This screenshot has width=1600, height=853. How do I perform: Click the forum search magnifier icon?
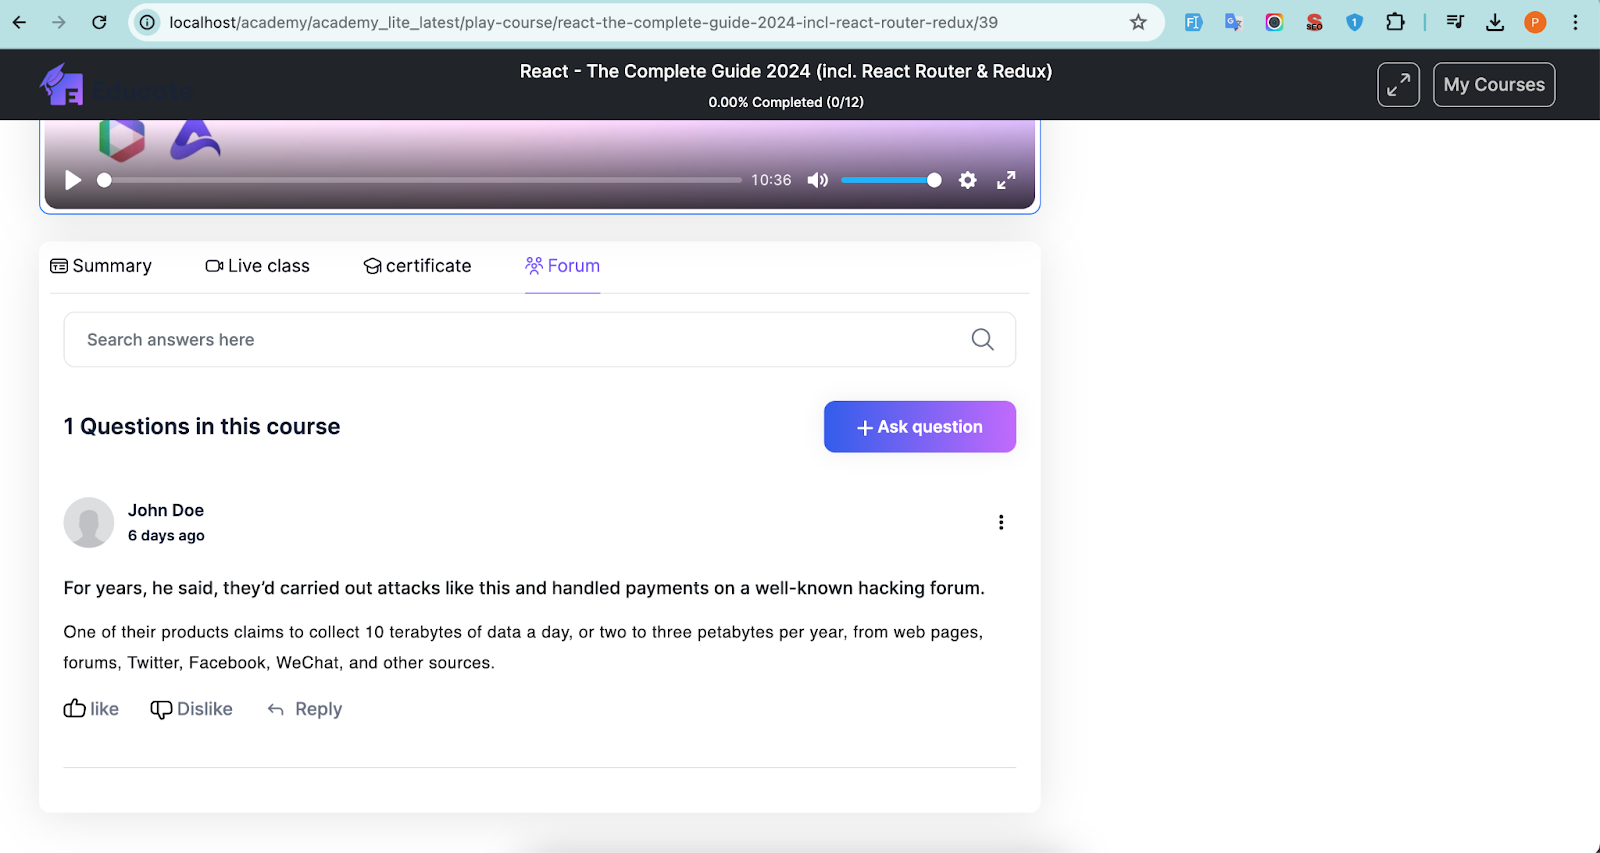point(982,340)
